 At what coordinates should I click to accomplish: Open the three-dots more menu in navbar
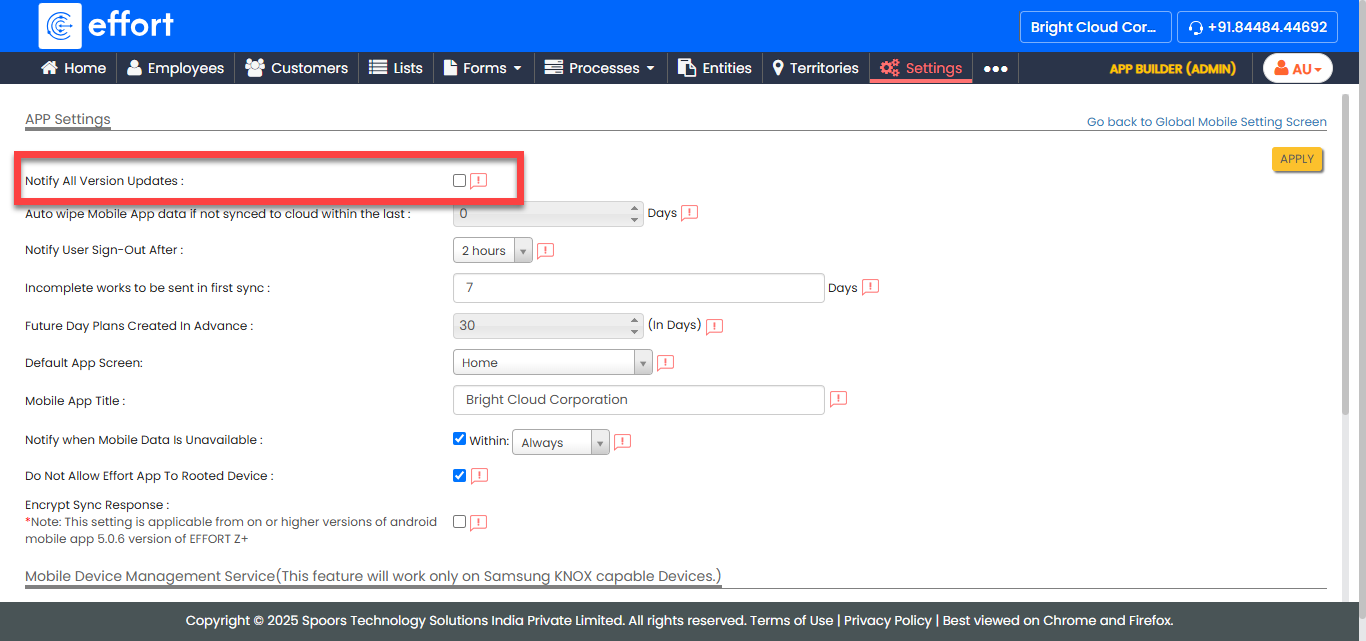point(995,69)
